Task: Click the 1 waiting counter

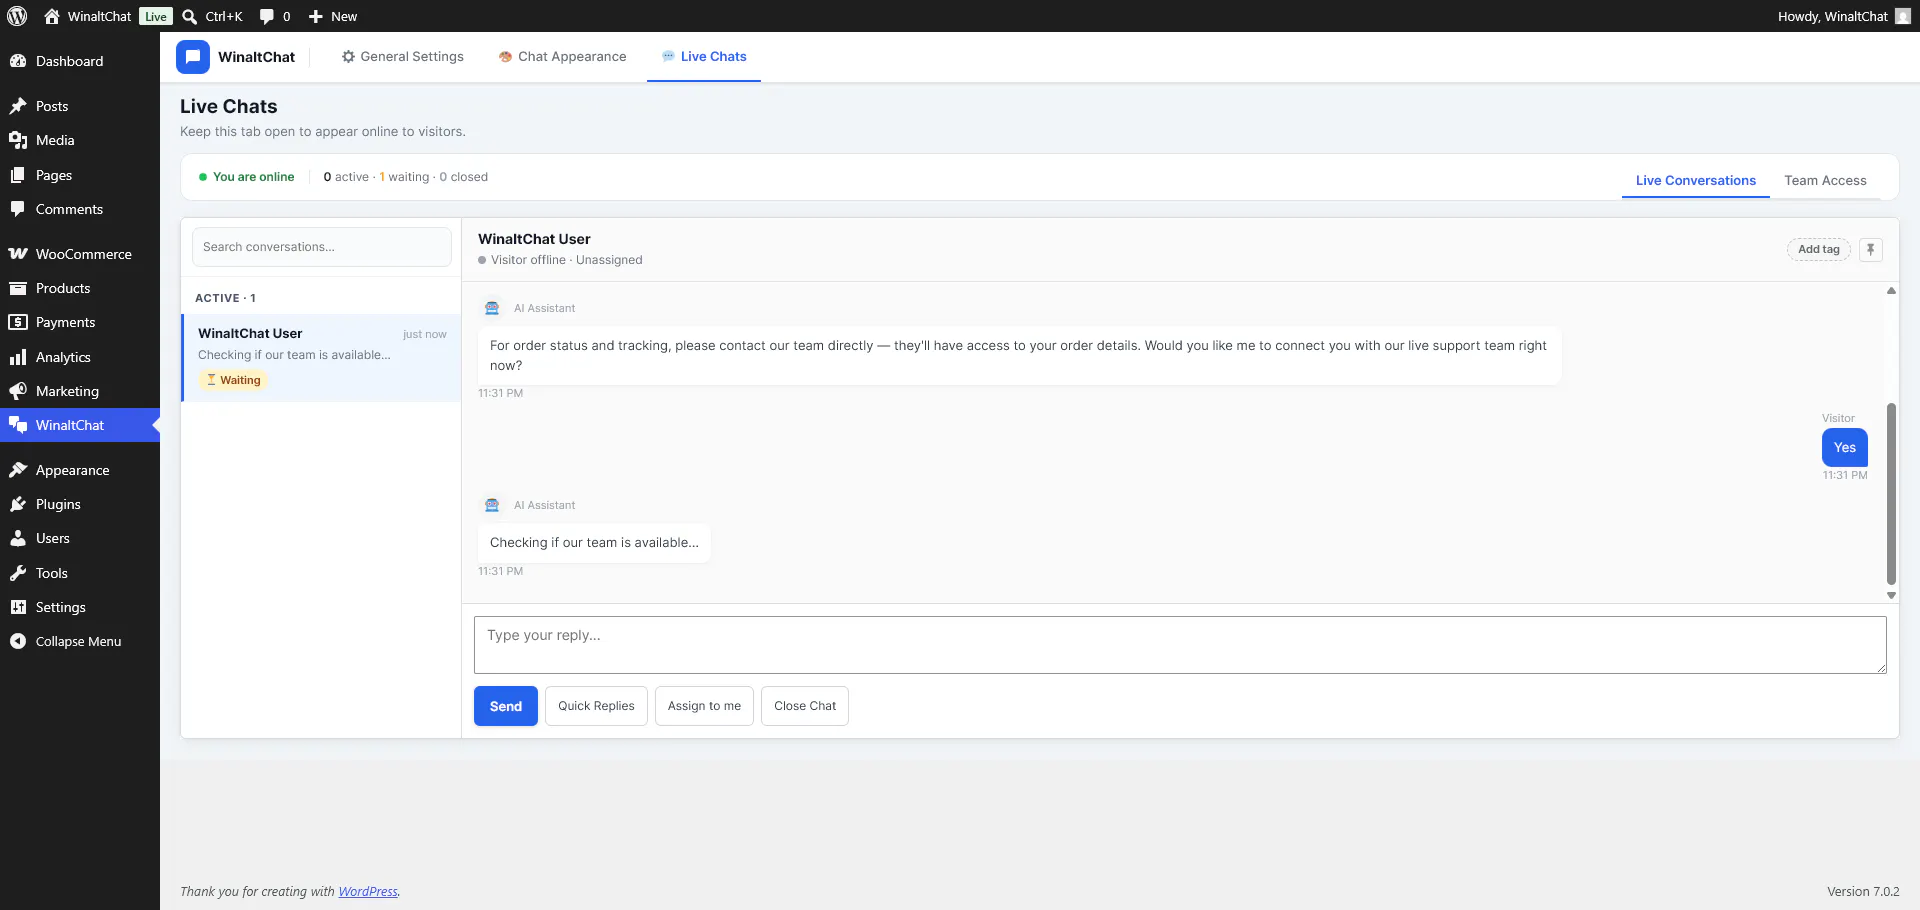Action: pos(404,177)
